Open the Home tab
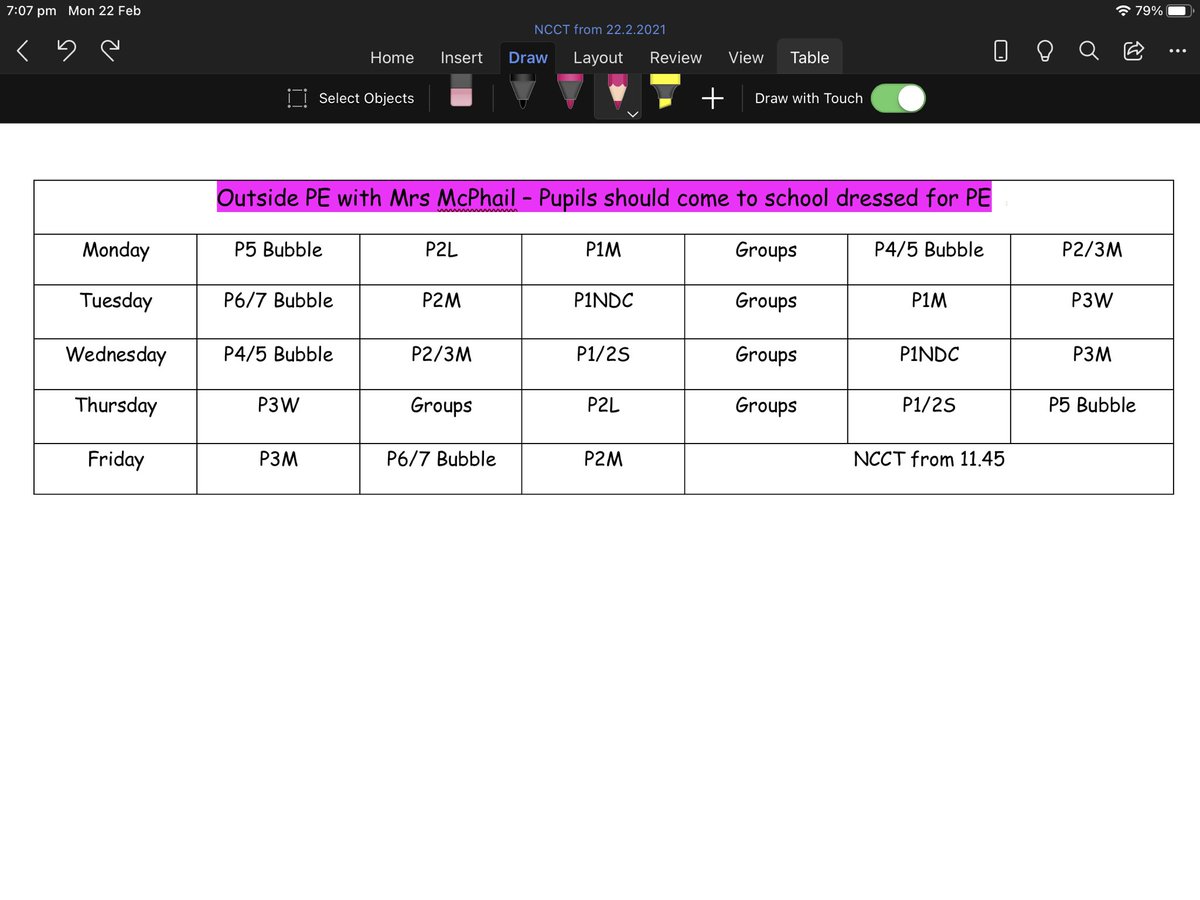Screen dimensions: 1200x900 coord(392,58)
